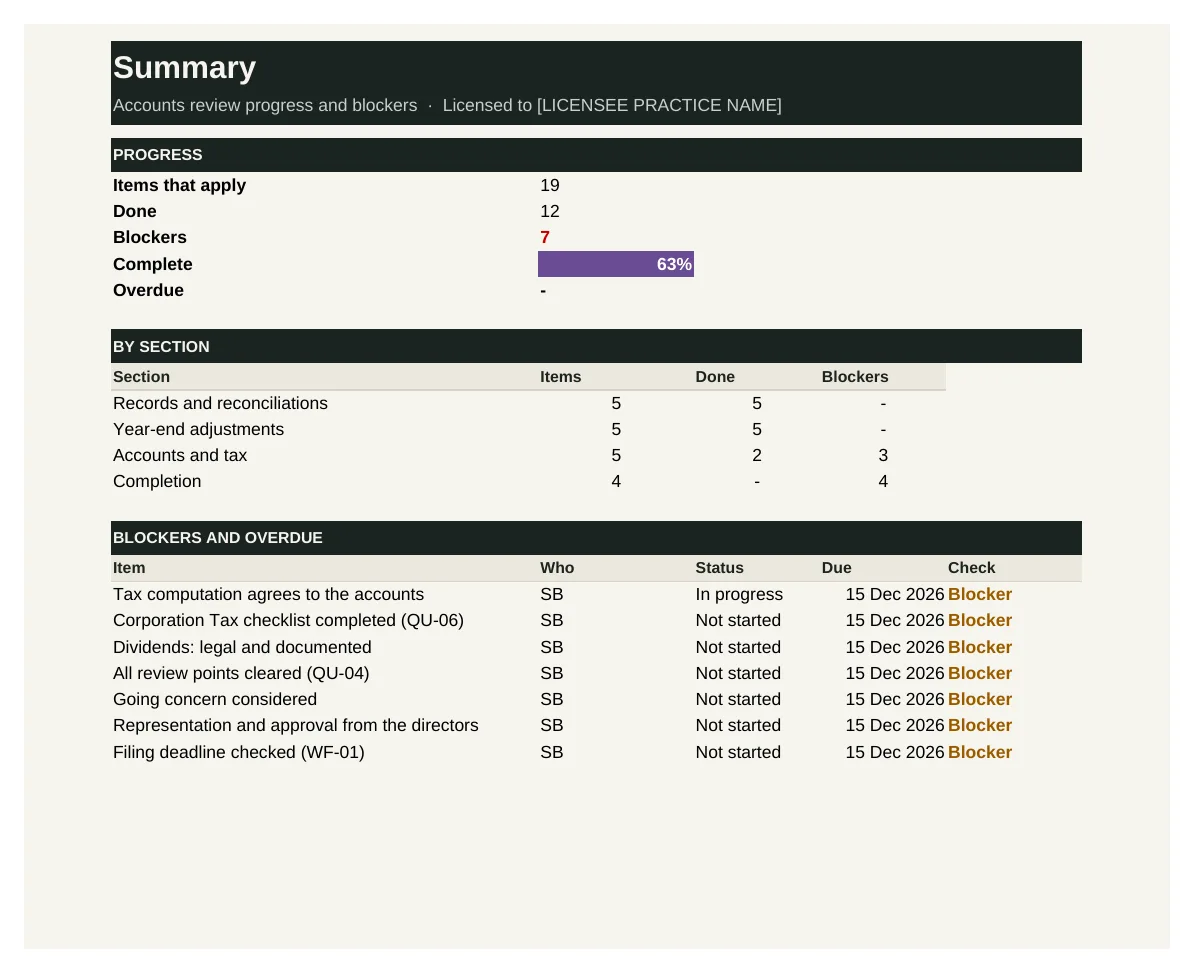This screenshot has width=1194, height=973.
Task: Select "All review points cleared (QU-04)" item
Action: (x=241, y=673)
